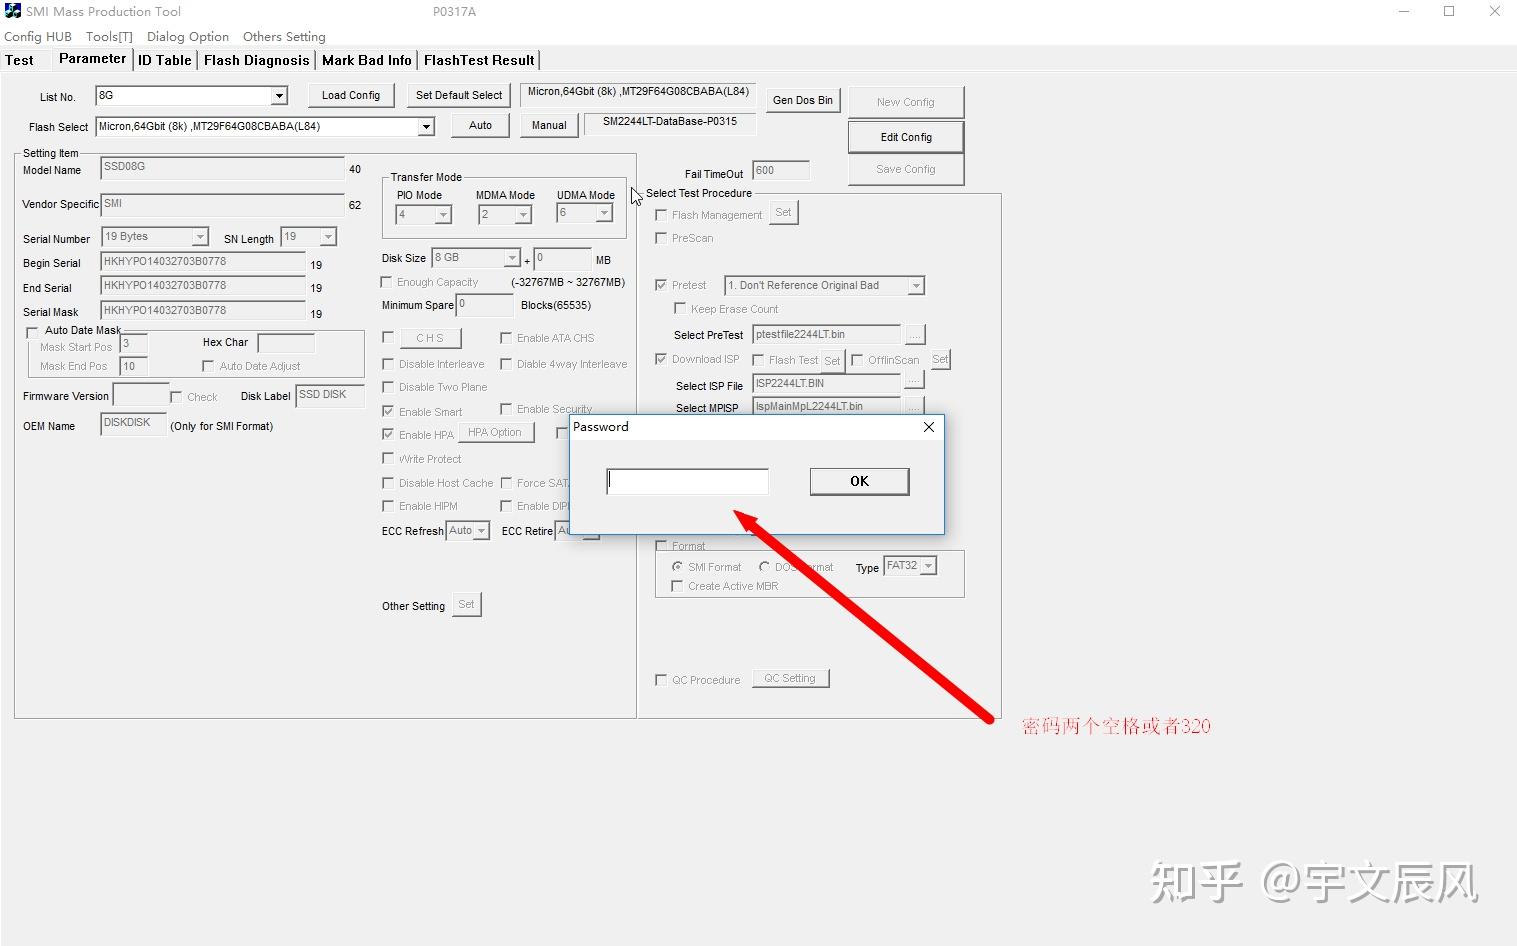Toggle the Flash Management checkbox

[661, 215]
